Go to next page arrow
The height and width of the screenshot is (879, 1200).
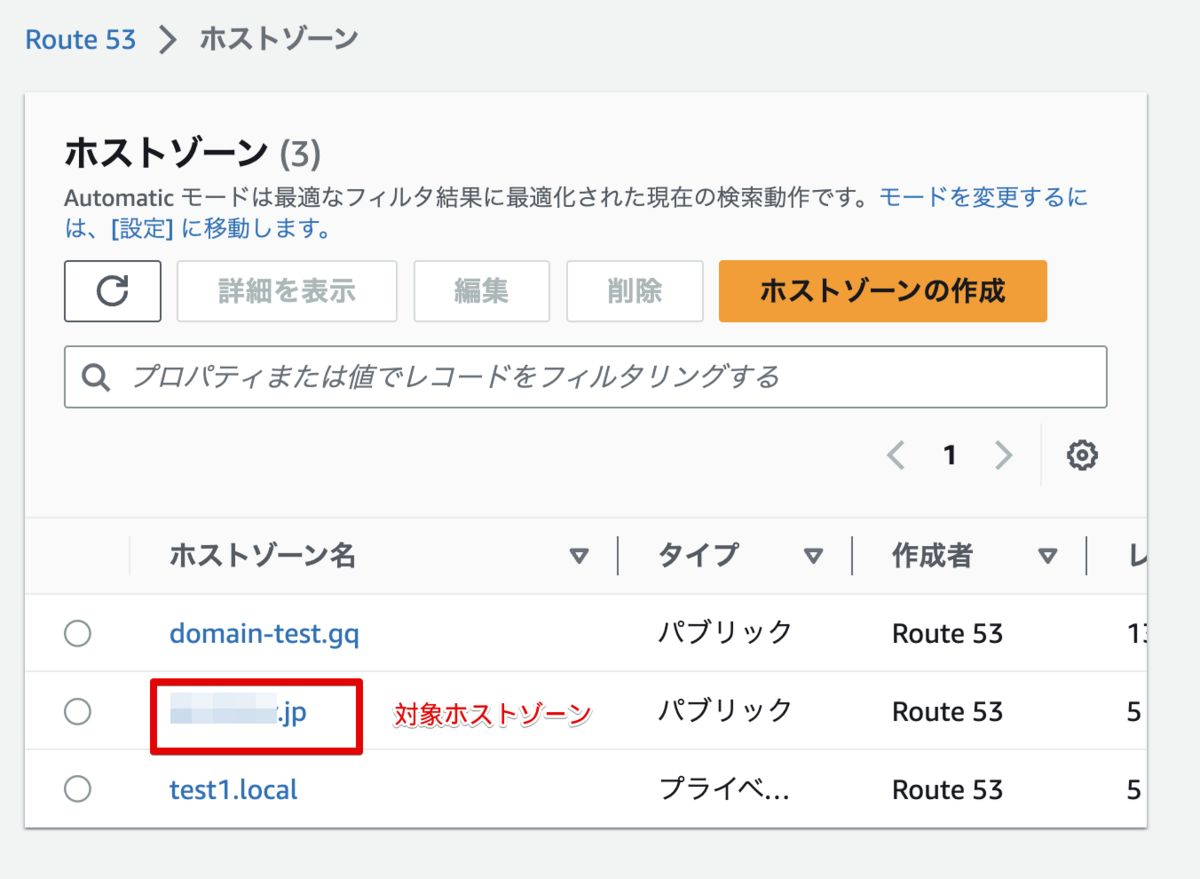pos(1003,456)
